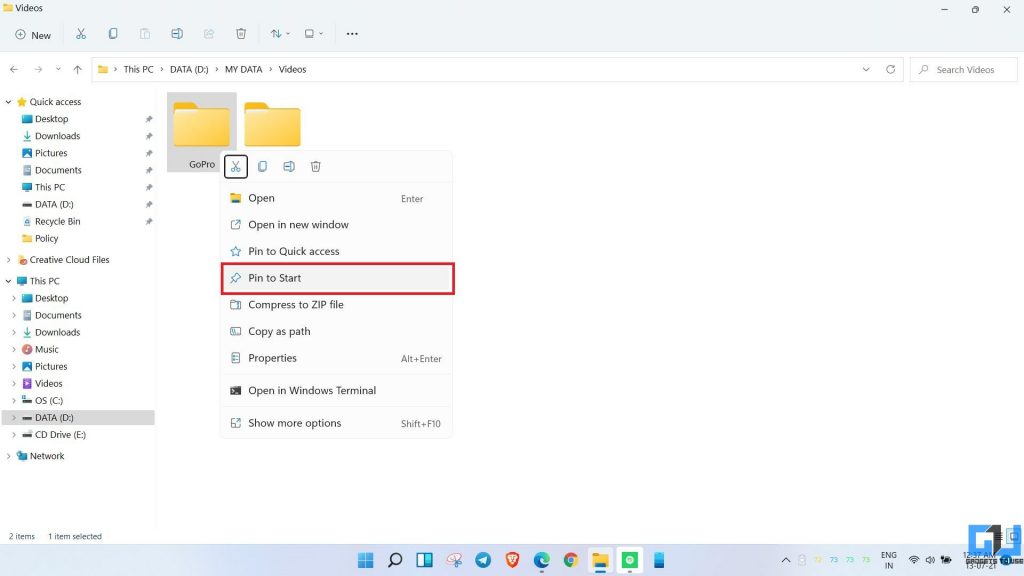The height and width of the screenshot is (576, 1024).
Task: Click the Share icon in the toolbar
Action: 209,33
